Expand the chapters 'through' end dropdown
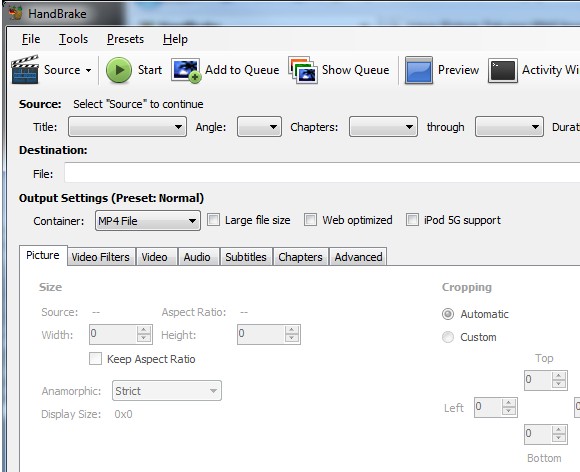580x472 pixels. point(509,127)
